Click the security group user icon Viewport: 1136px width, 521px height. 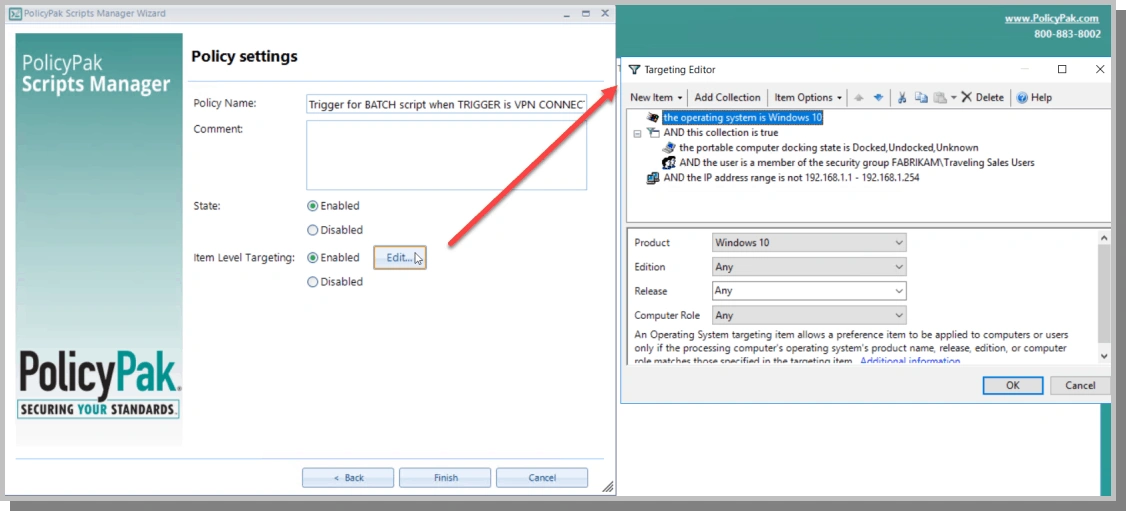pos(669,163)
